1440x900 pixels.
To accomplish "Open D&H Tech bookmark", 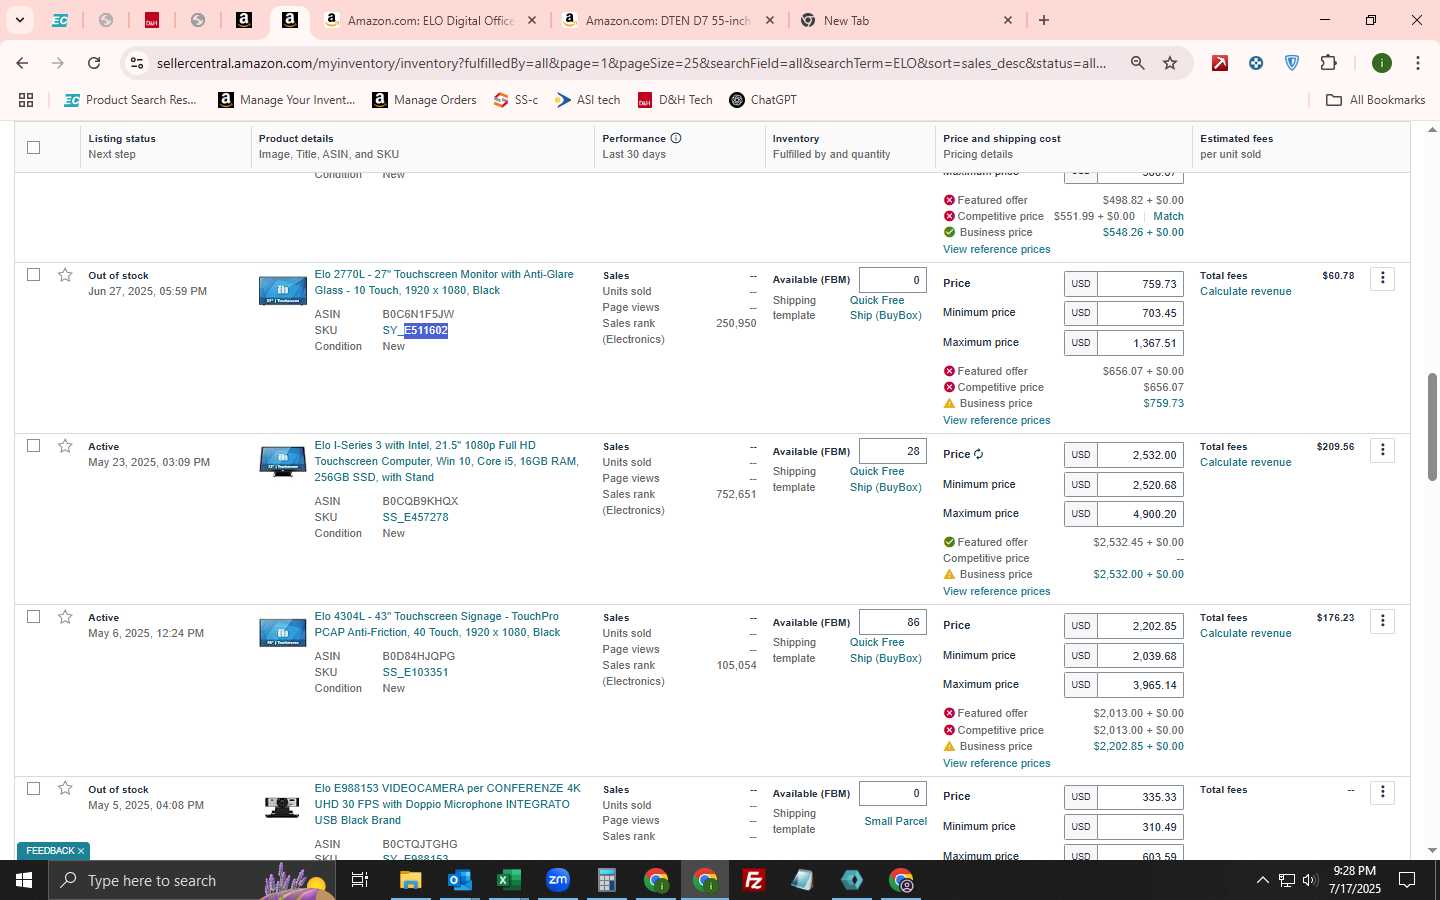I will 675,100.
